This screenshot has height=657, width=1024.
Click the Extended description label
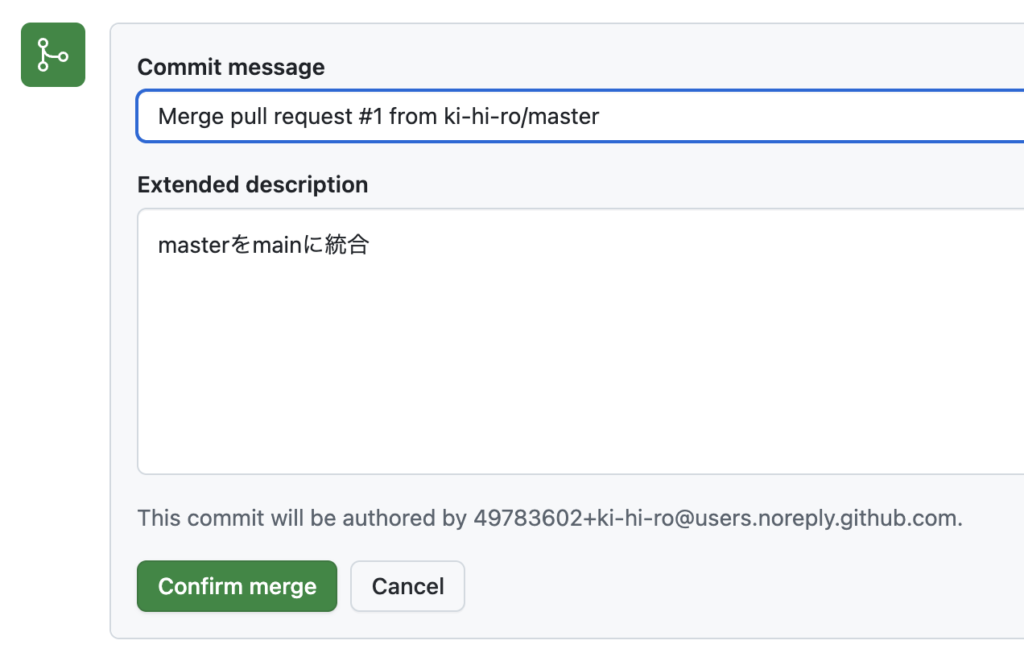(x=252, y=185)
